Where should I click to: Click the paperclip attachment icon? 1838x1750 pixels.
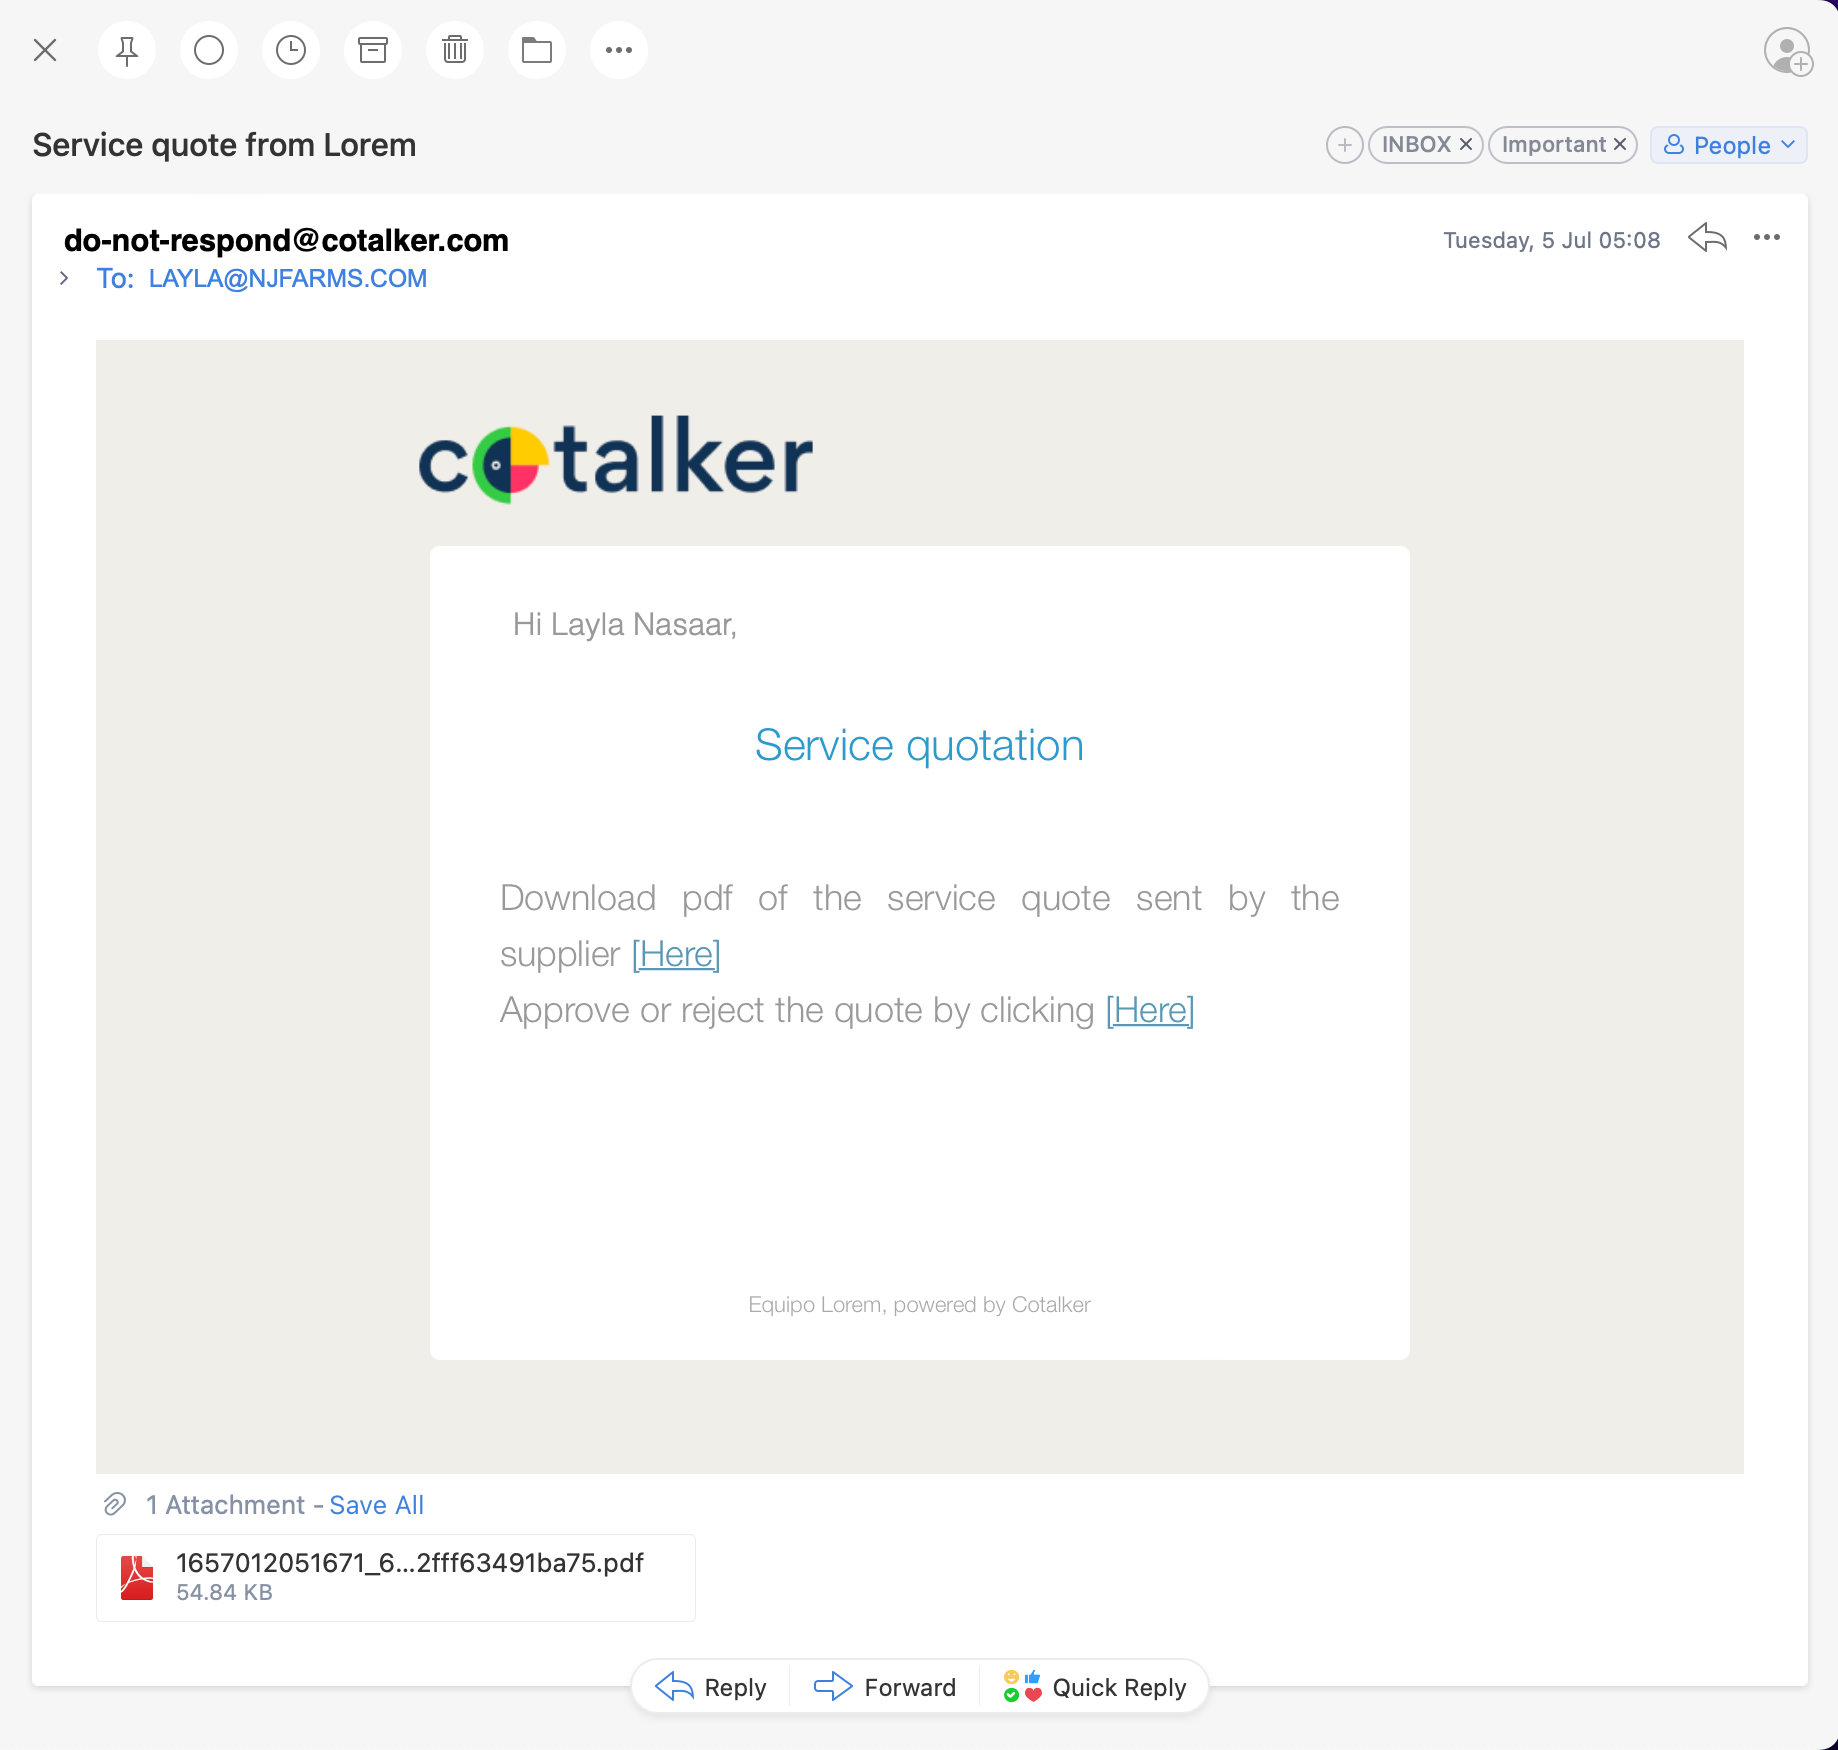click(115, 1504)
